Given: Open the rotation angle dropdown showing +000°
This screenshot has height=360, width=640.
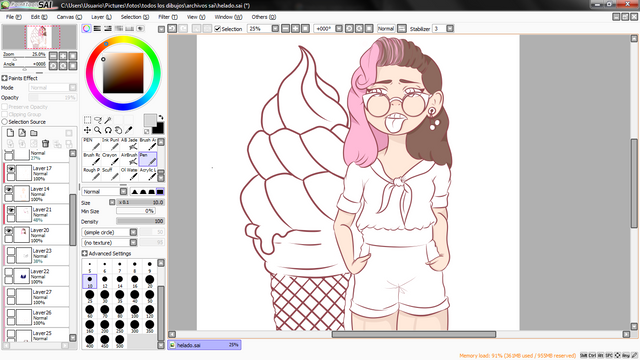Looking at the screenshot, I should click(339, 29).
